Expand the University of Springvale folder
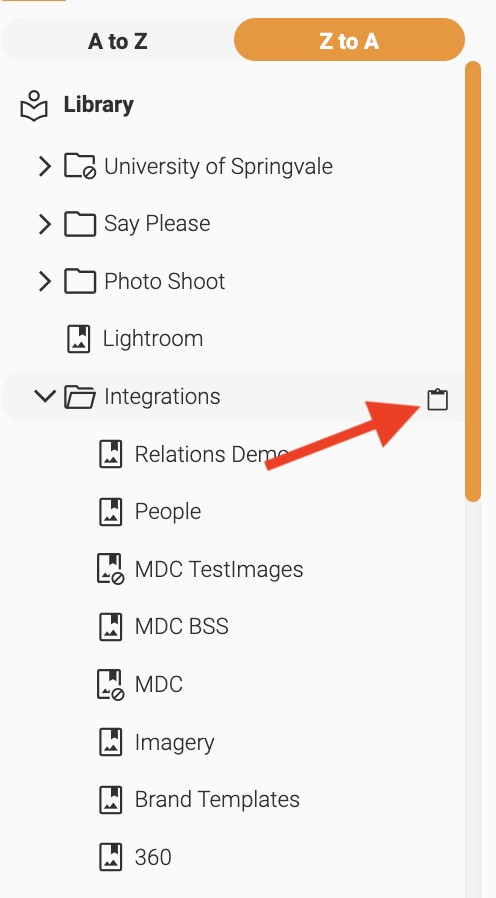The height and width of the screenshot is (898, 496). [x=45, y=167]
